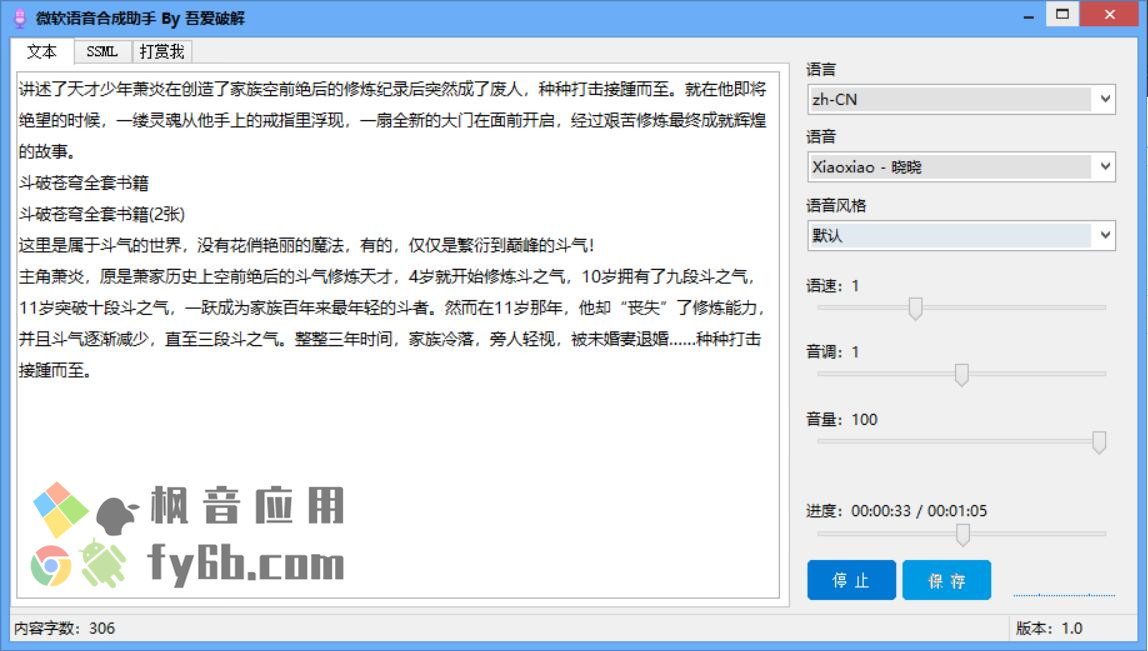Click the 保存 save button
Viewport: 1148px width, 651px height.
tap(947, 580)
